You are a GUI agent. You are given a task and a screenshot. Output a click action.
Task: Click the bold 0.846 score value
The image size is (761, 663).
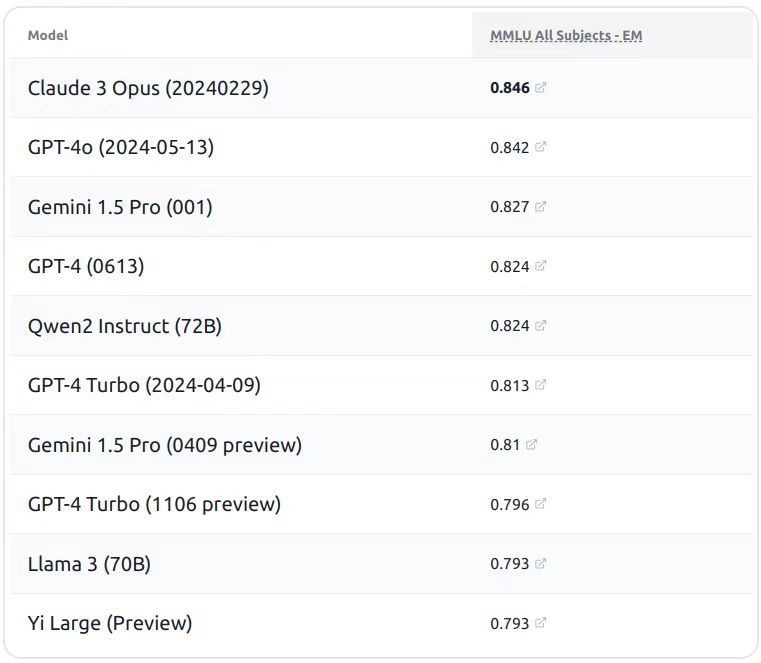tap(509, 88)
